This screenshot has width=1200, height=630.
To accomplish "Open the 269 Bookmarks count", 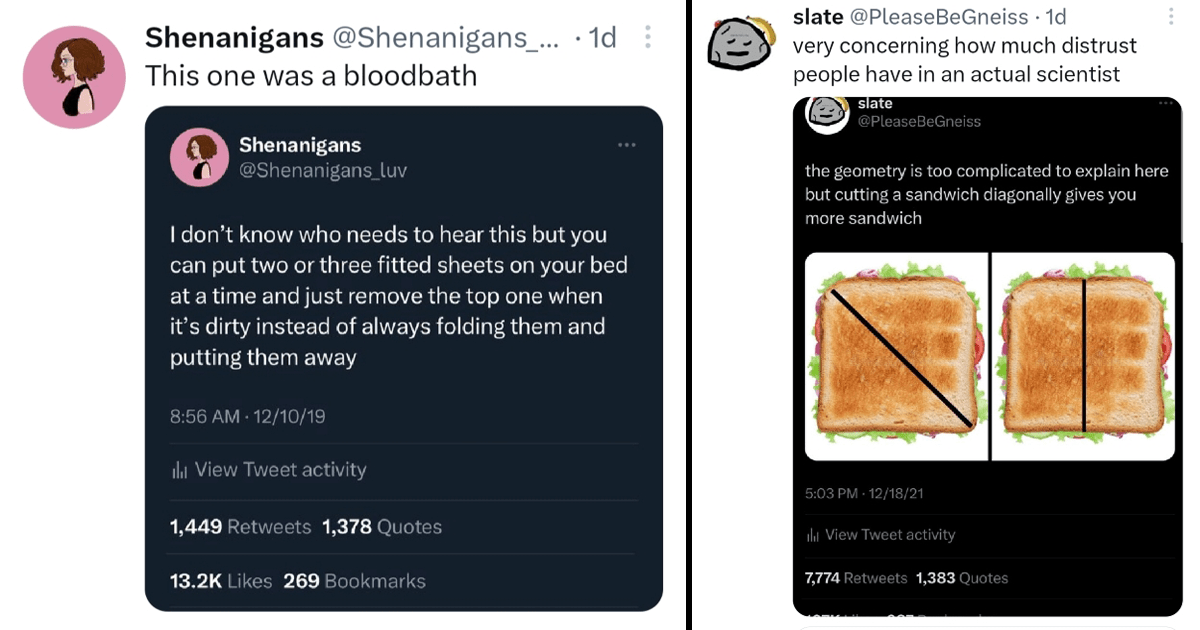I will pyautogui.click(x=354, y=581).
